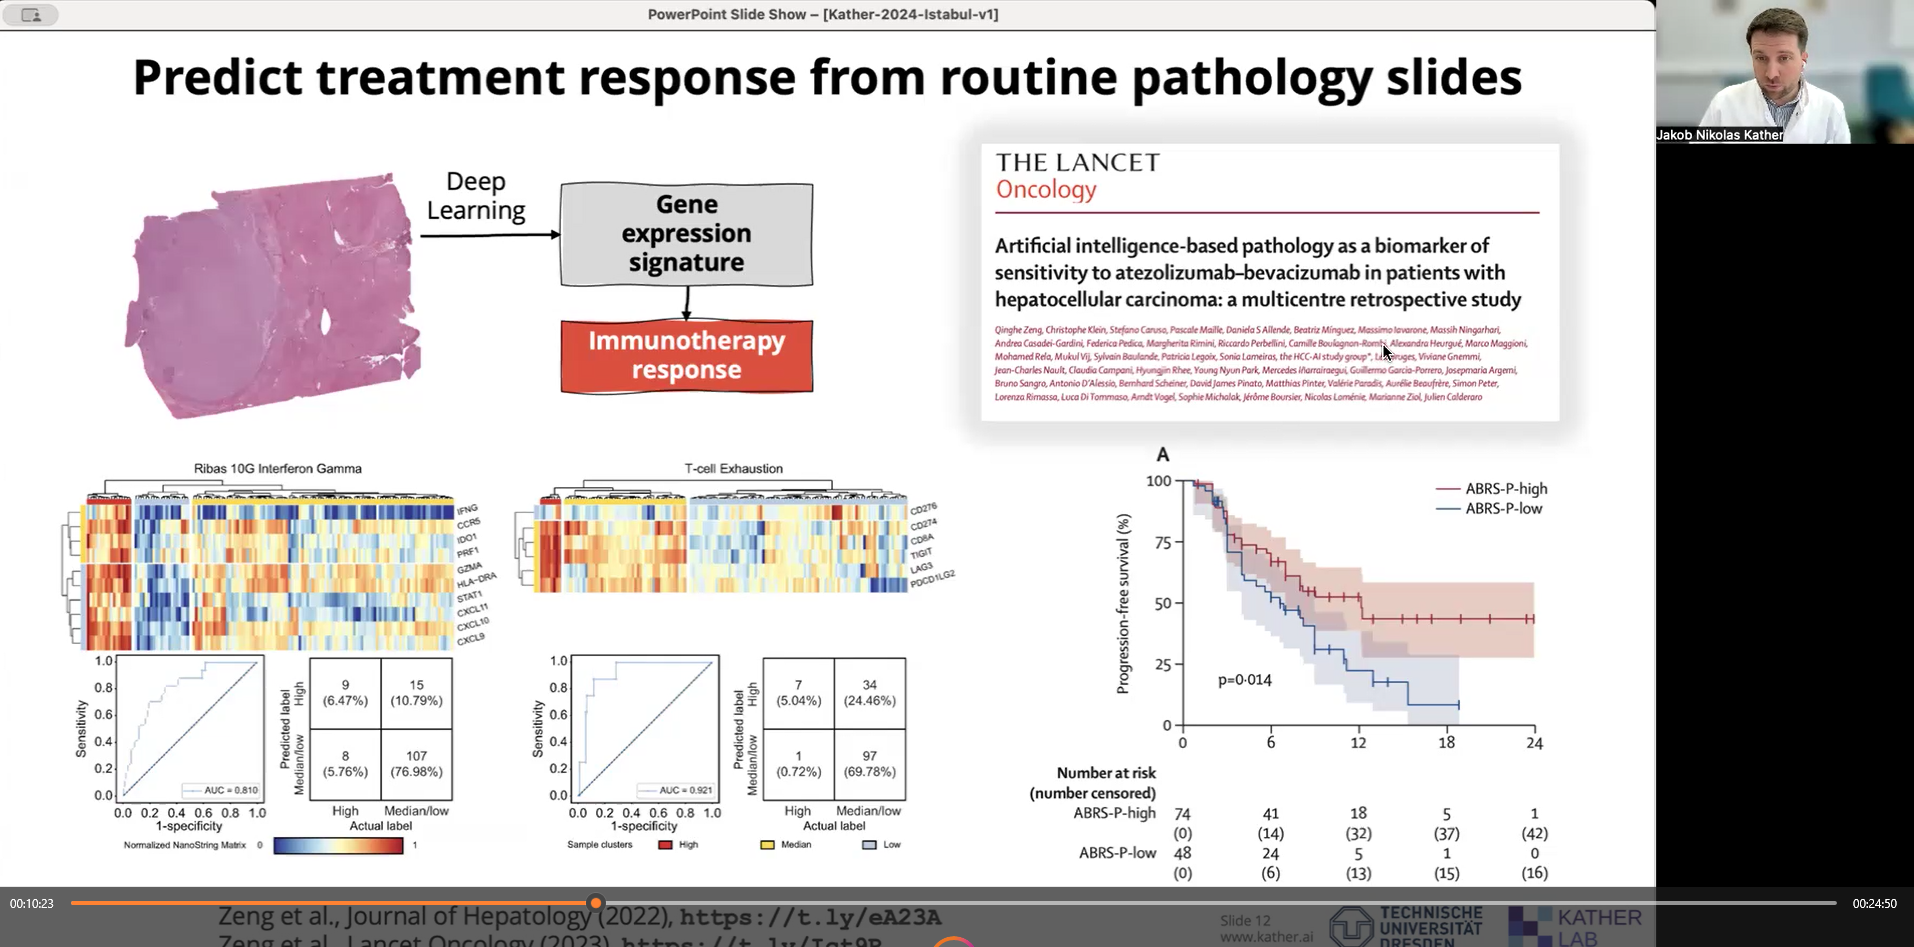Click the total duration 00:24:50
Image resolution: width=1914 pixels, height=947 pixels.
(1874, 904)
